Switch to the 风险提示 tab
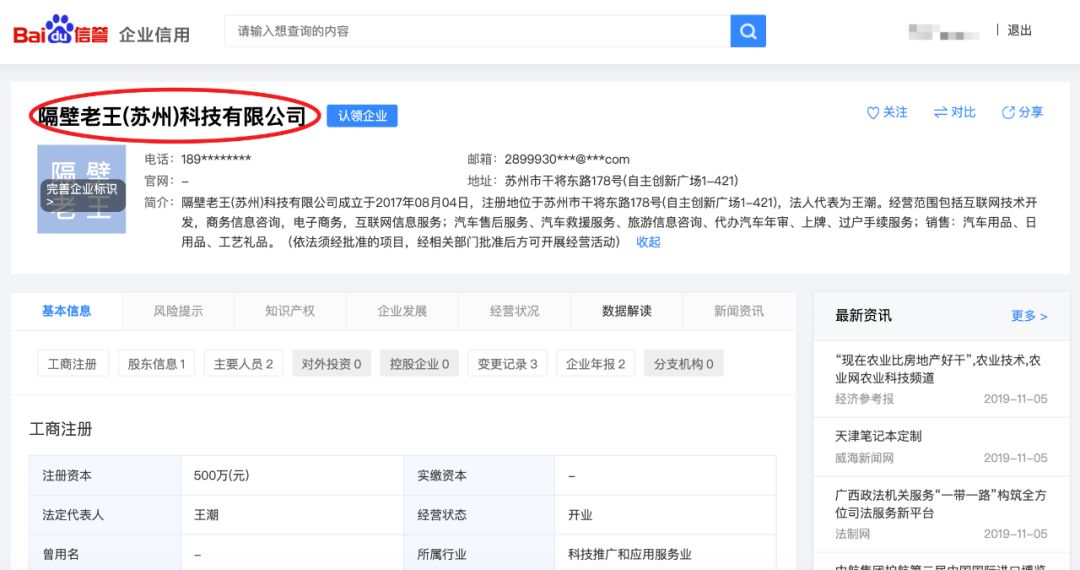 coord(178,311)
